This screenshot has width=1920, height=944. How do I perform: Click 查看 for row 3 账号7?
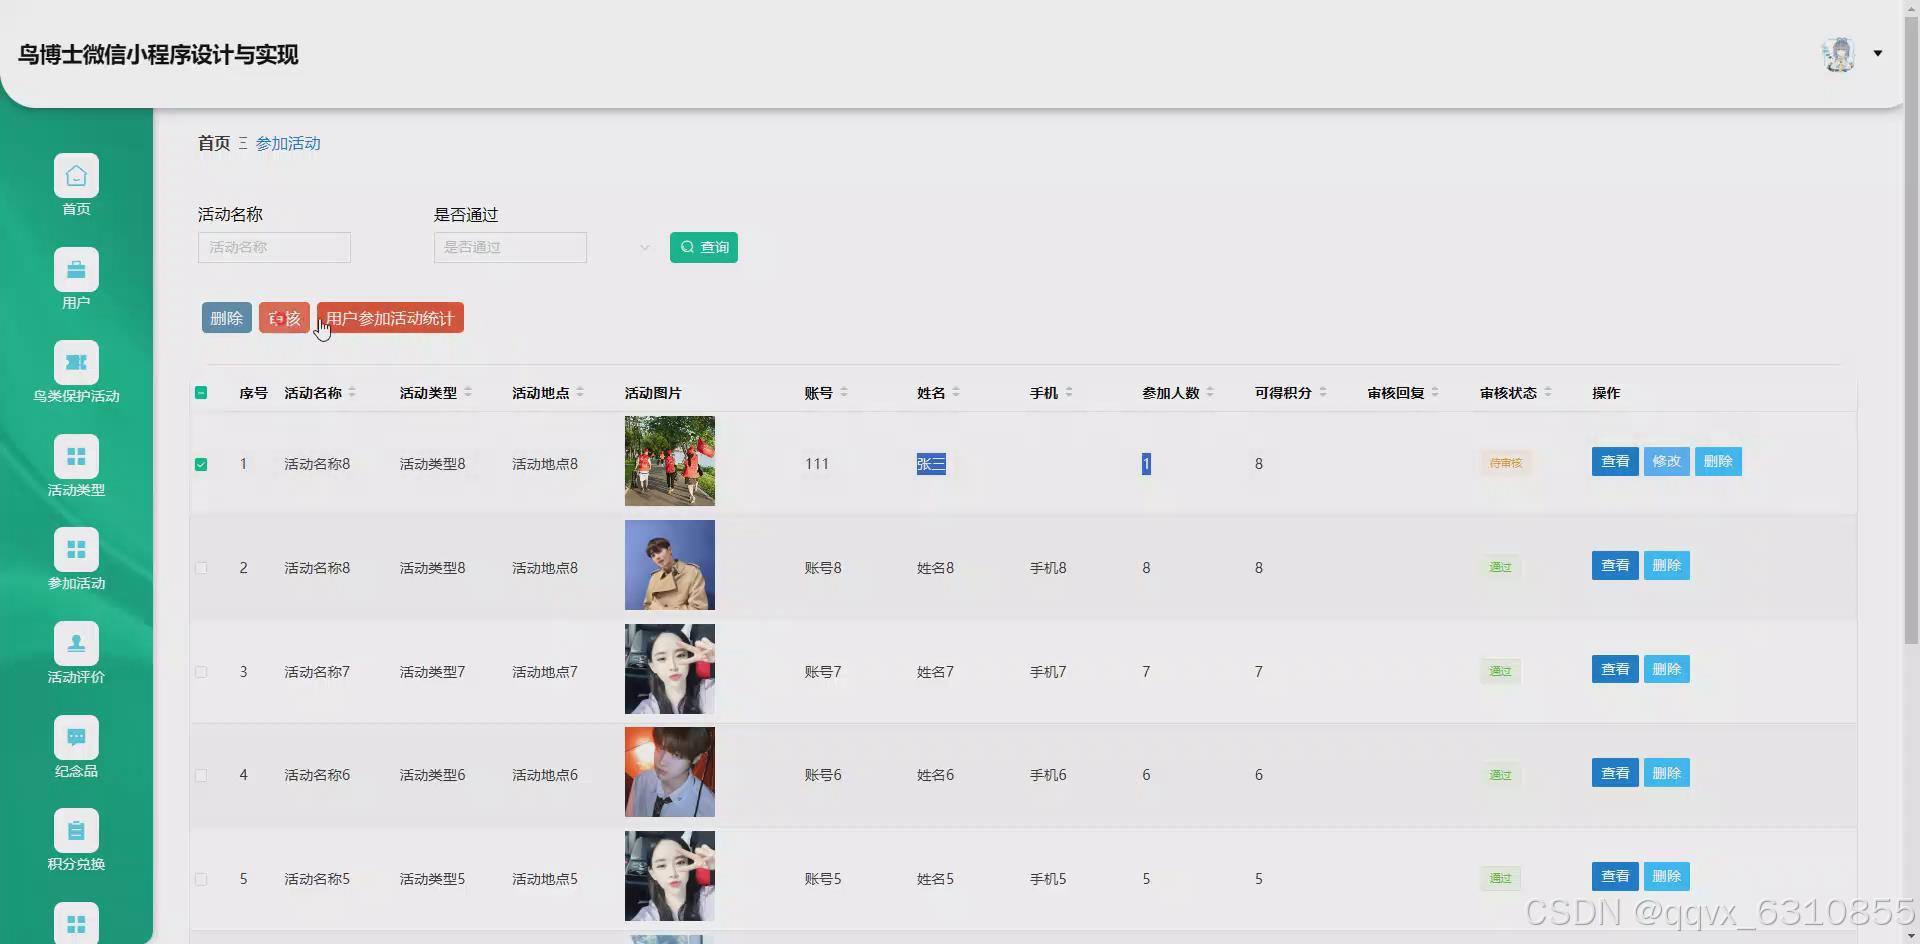click(1615, 669)
